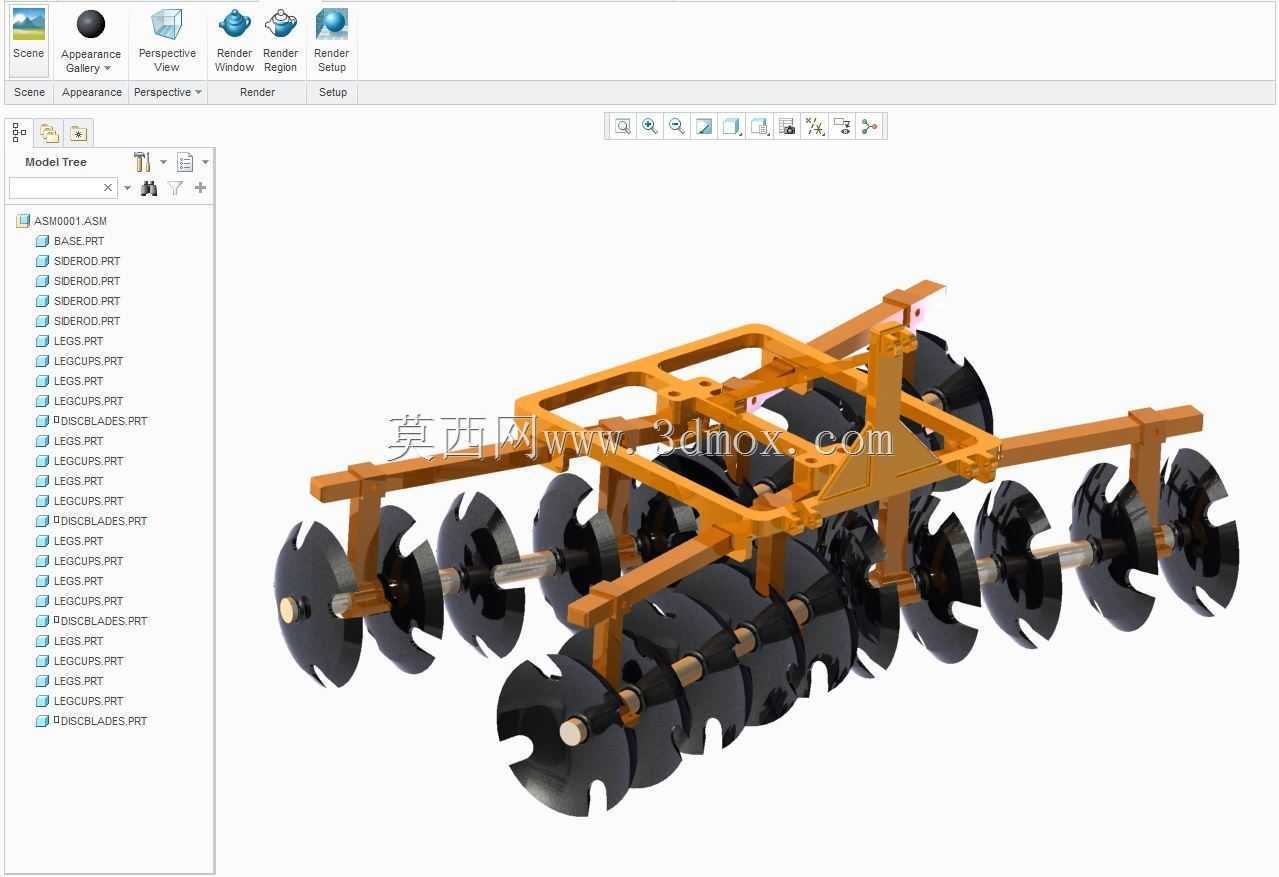1279x877 pixels.
Task: Click the BASE.PRT part icon
Action: click(x=42, y=241)
